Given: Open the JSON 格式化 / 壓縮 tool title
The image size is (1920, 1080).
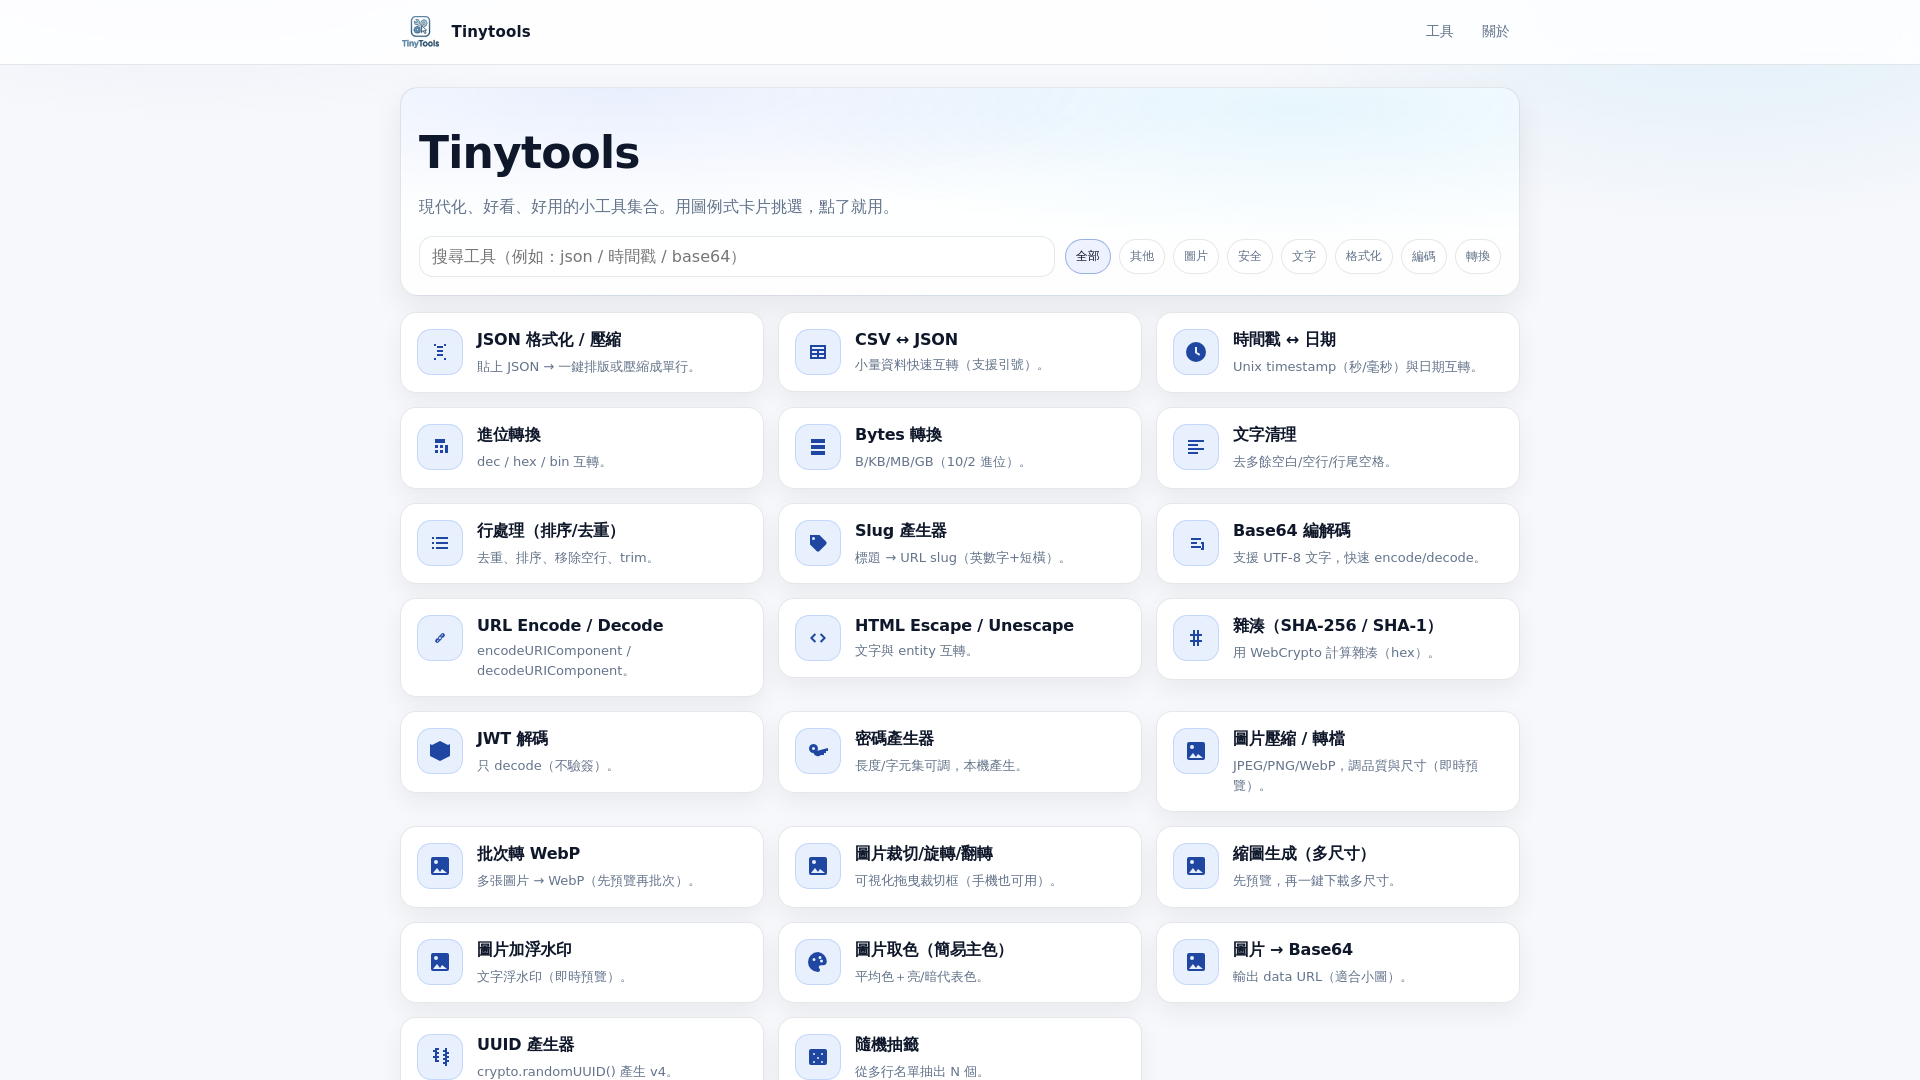Looking at the screenshot, I should (549, 340).
